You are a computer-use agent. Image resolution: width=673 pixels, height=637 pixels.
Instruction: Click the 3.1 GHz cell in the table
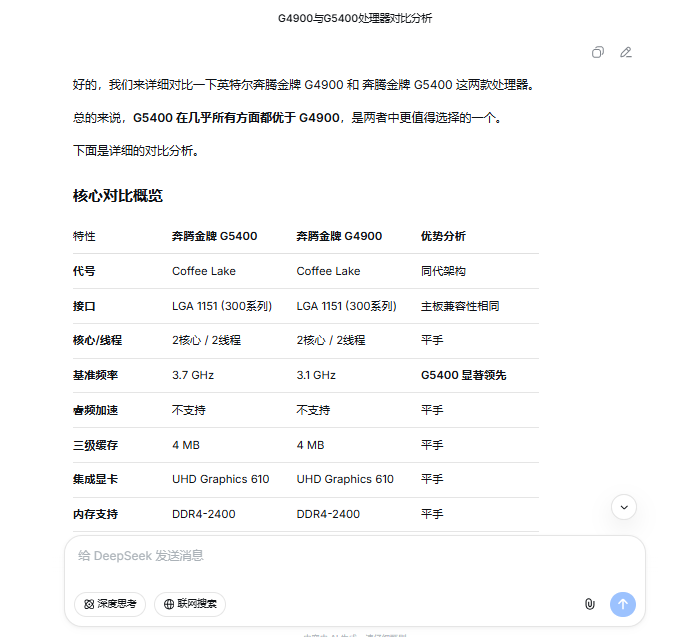(x=316, y=375)
